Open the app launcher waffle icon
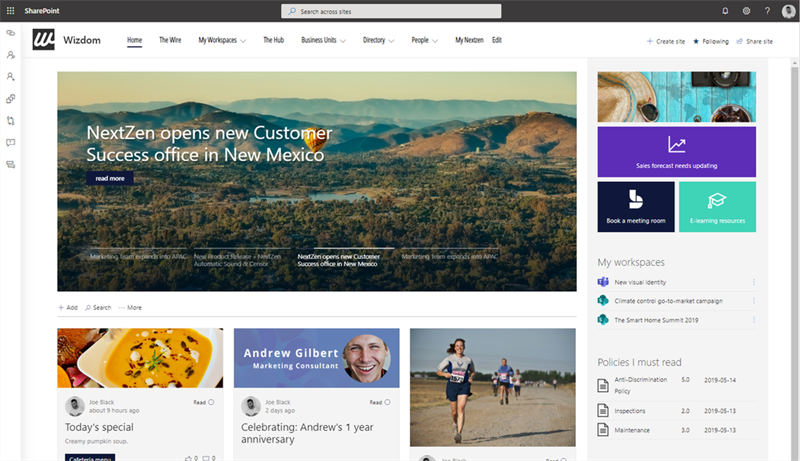800x461 pixels. 10,11
